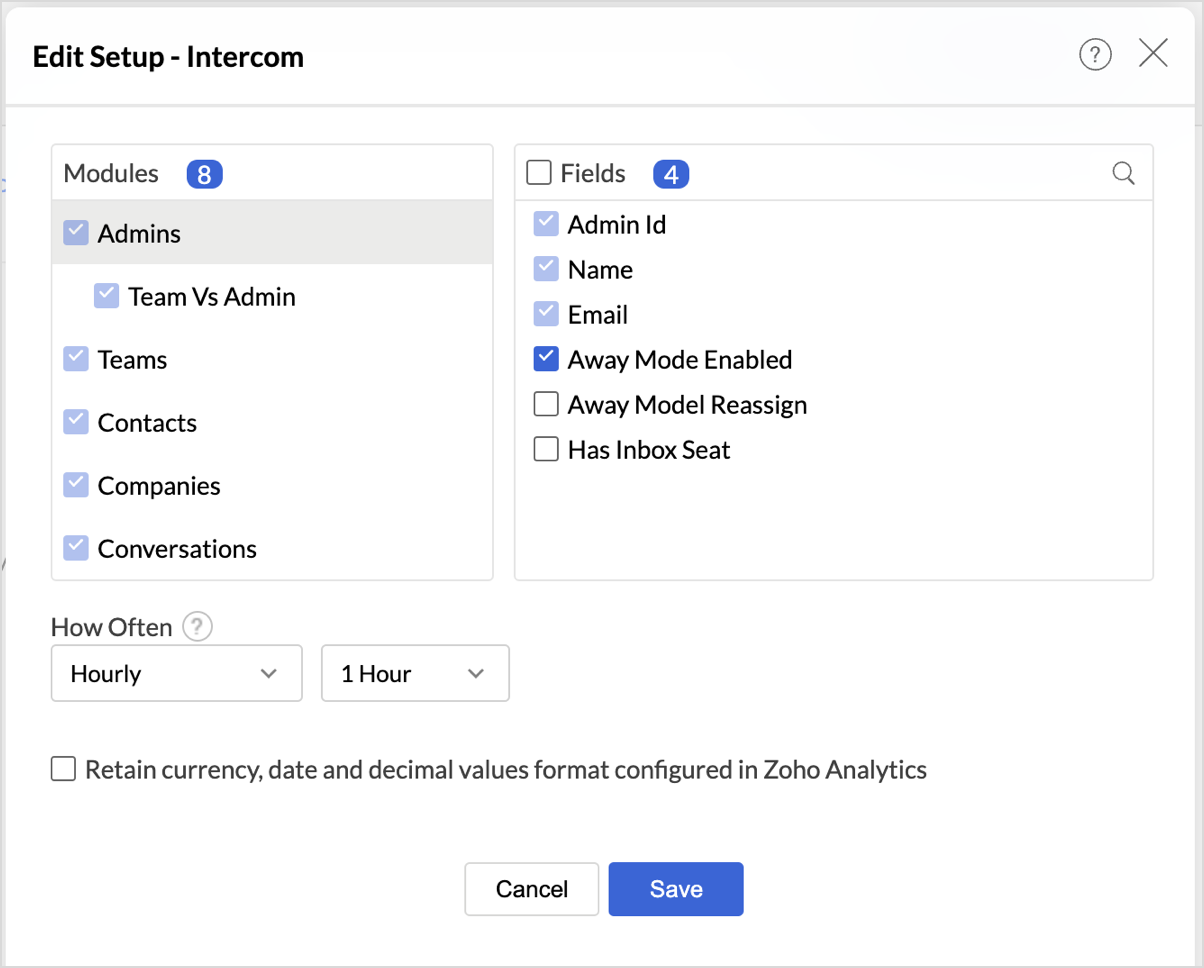Viewport: 1204px width, 968px height.
Task: Enable Retain currency, date and decimal format
Action: click(x=63, y=769)
